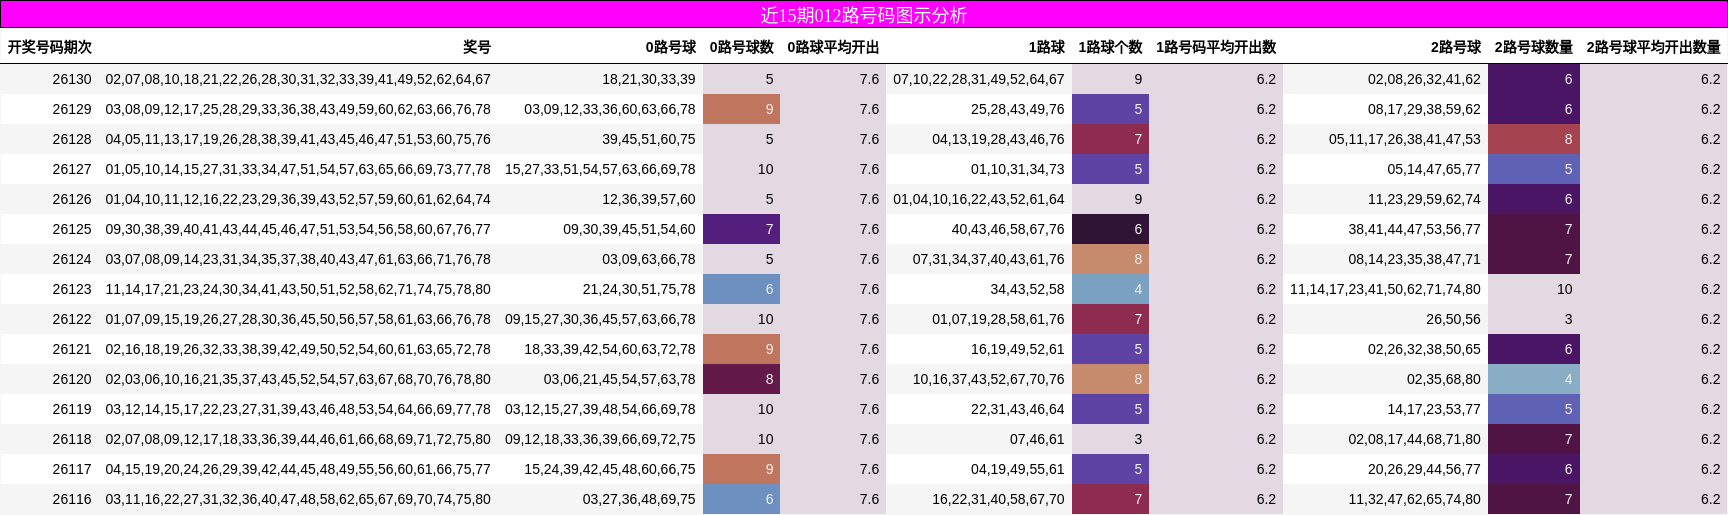The image size is (1728, 515).
Task: Click the tan 1路球个数 cell in row 26124
Action: [x=1110, y=259]
